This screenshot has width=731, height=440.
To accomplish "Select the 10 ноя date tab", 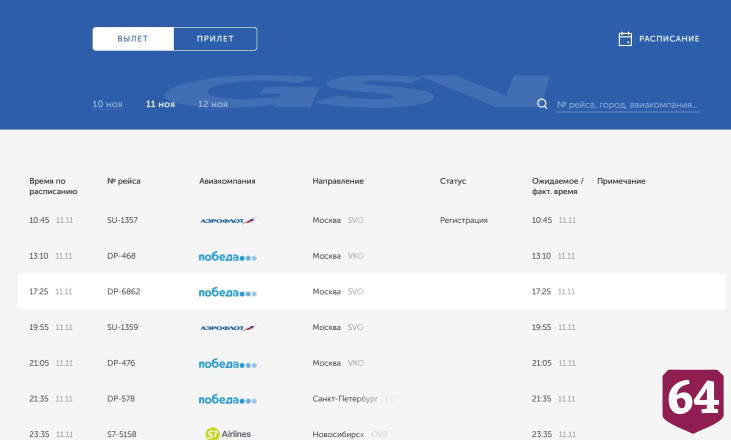I will (x=107, y=104).
